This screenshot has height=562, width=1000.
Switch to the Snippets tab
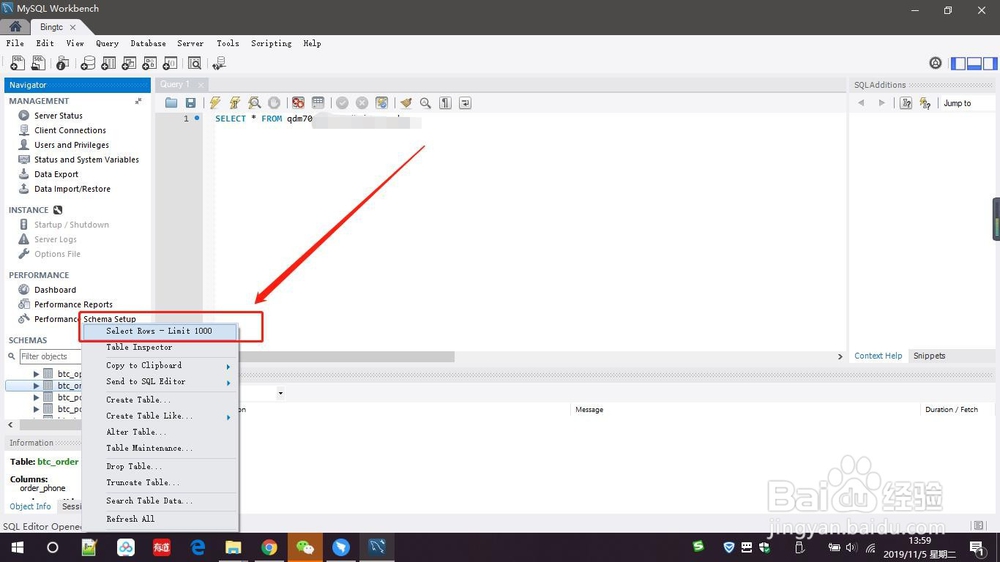pos(929,356)
